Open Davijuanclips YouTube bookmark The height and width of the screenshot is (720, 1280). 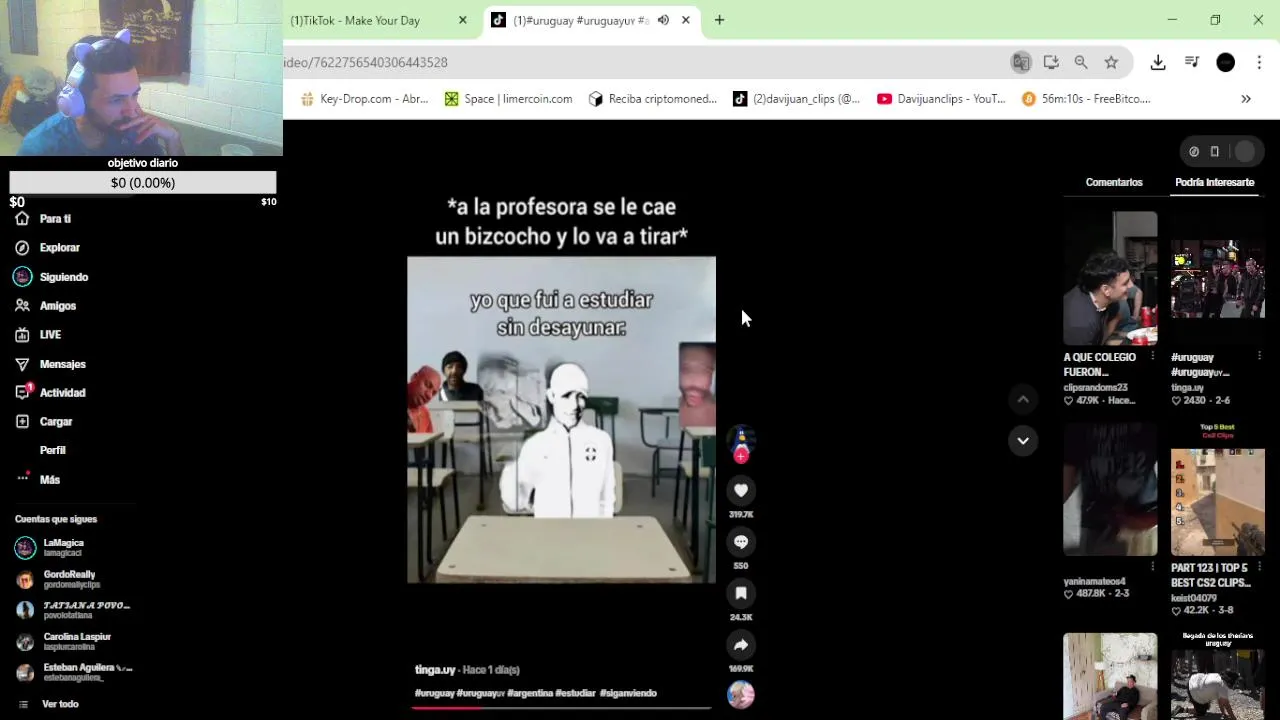pos(941,99)
